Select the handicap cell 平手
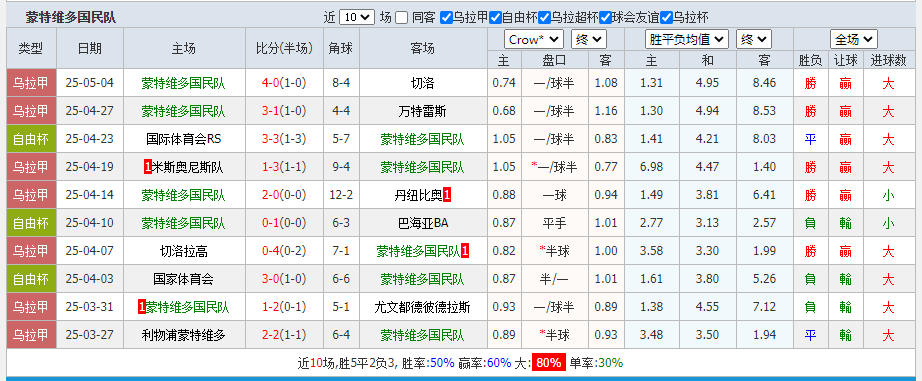 [554, 223]
